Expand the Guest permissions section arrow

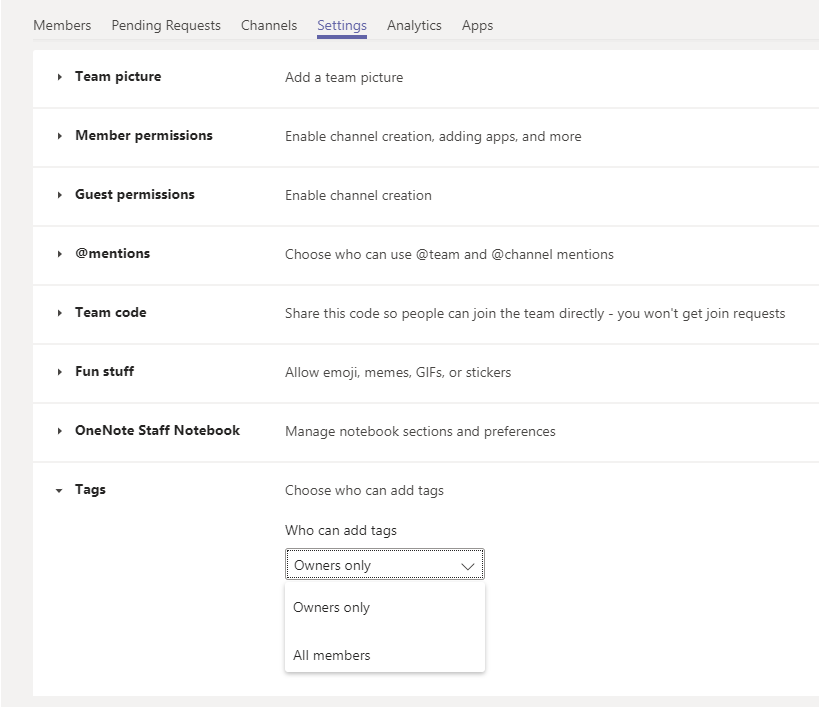(x=60, y=196)
